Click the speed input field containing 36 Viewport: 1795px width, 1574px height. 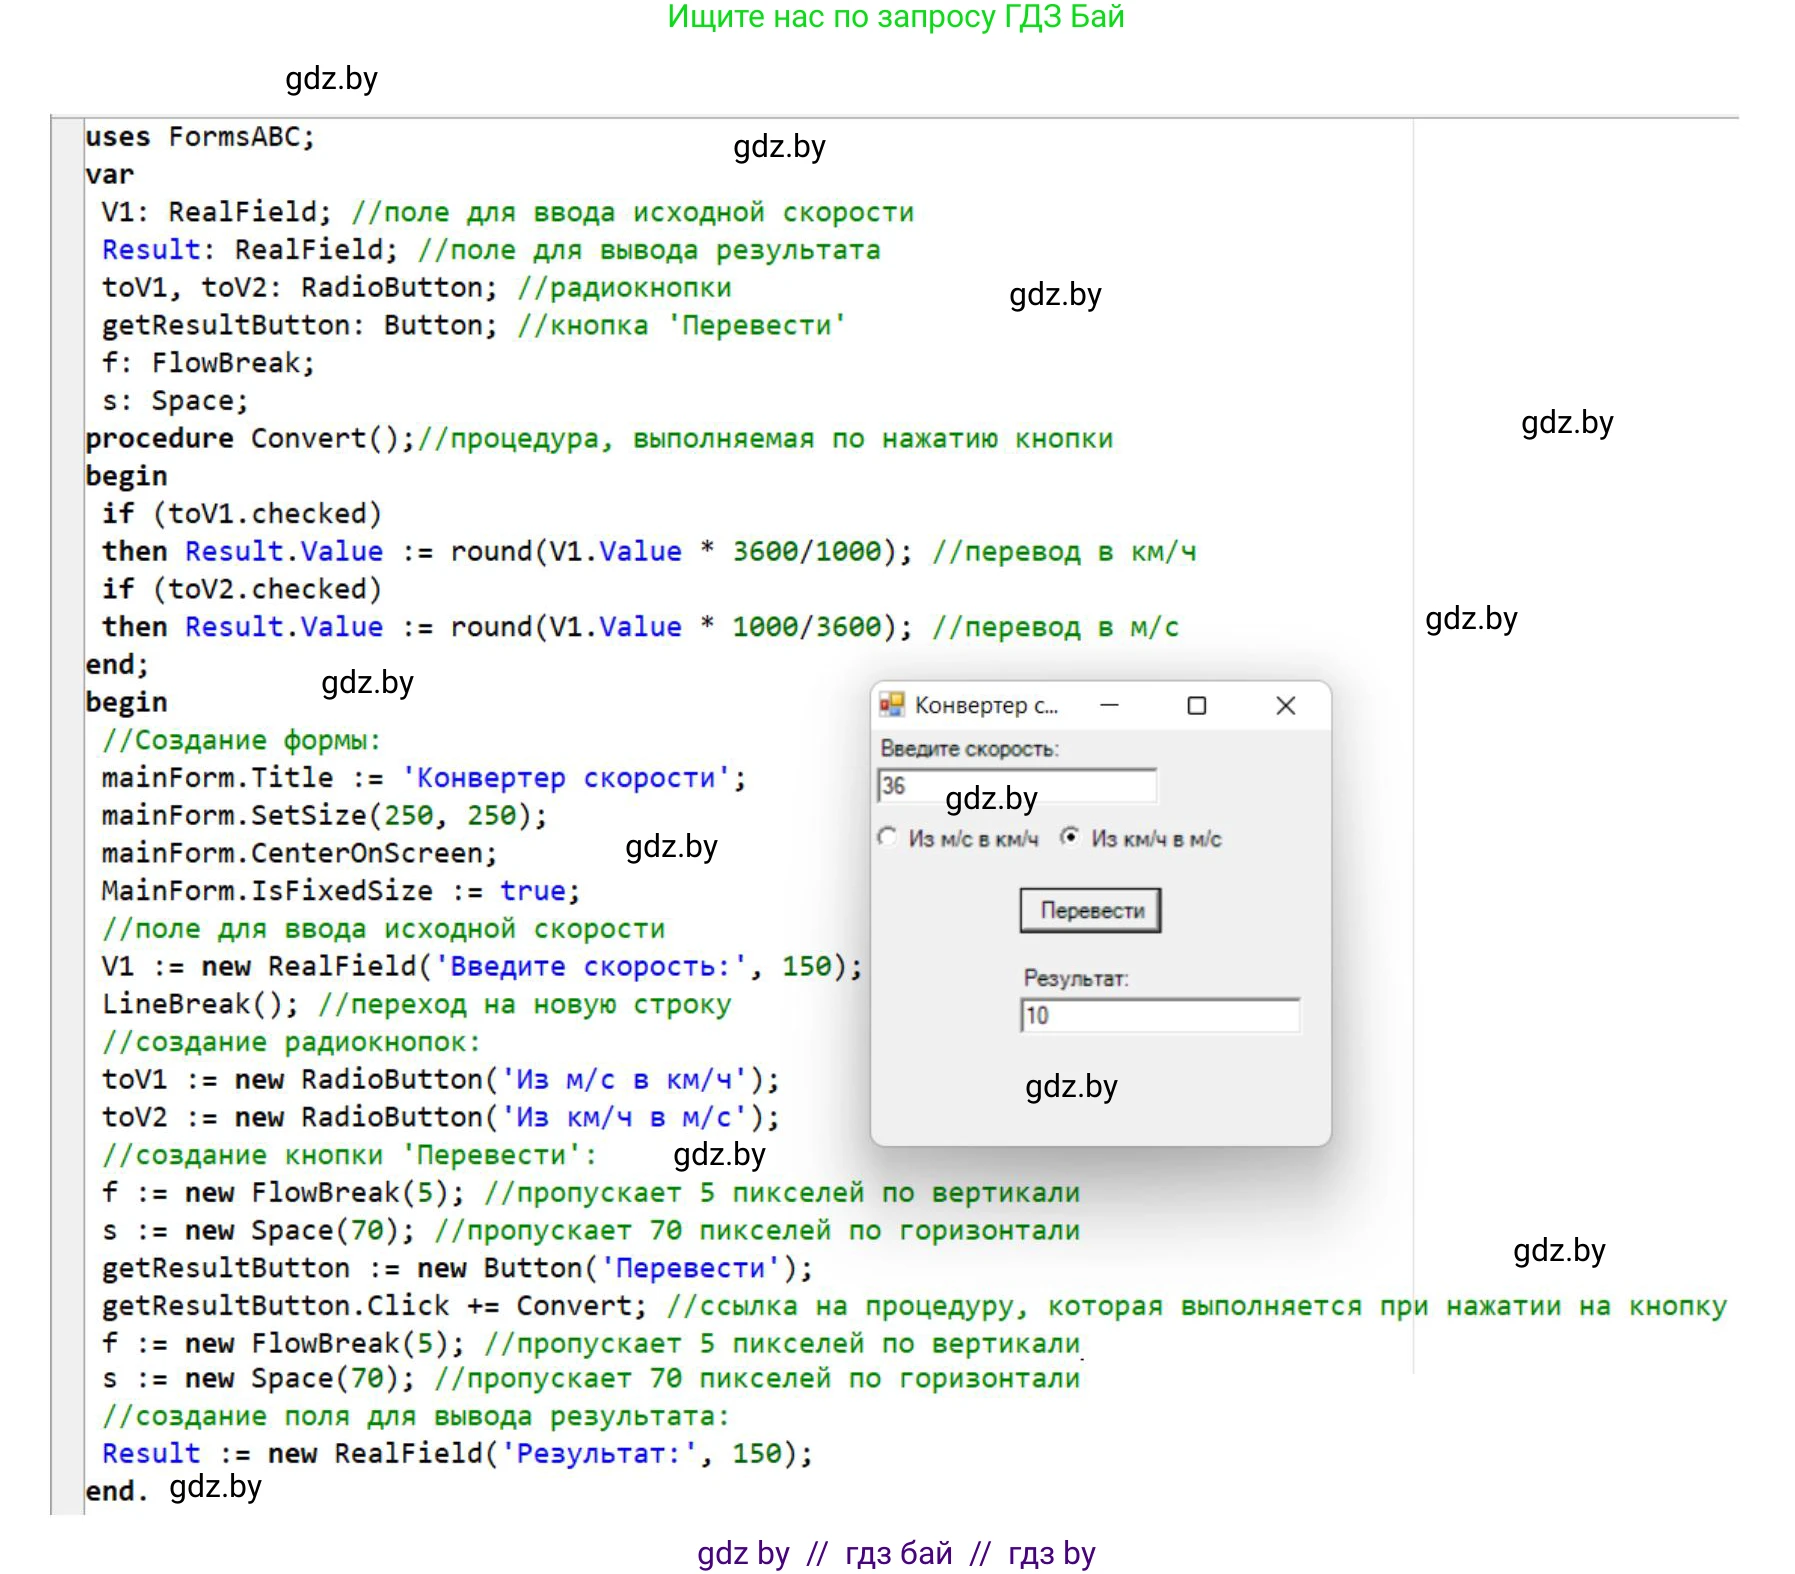1016,786
